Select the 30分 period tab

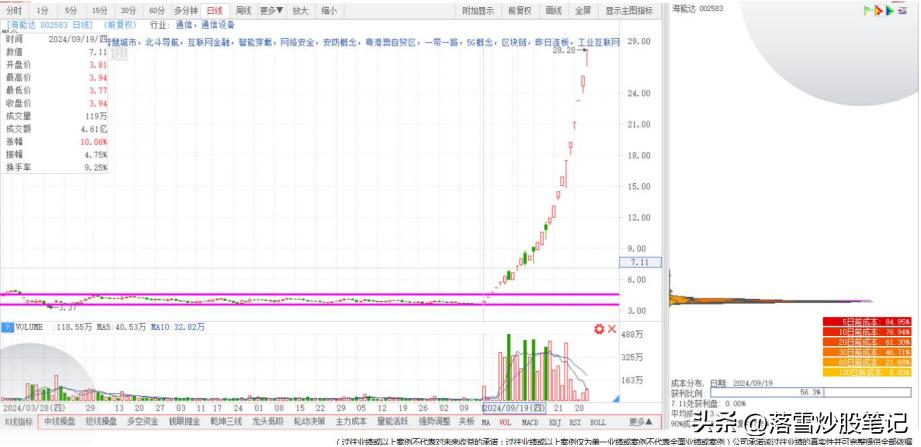point(128,11)
